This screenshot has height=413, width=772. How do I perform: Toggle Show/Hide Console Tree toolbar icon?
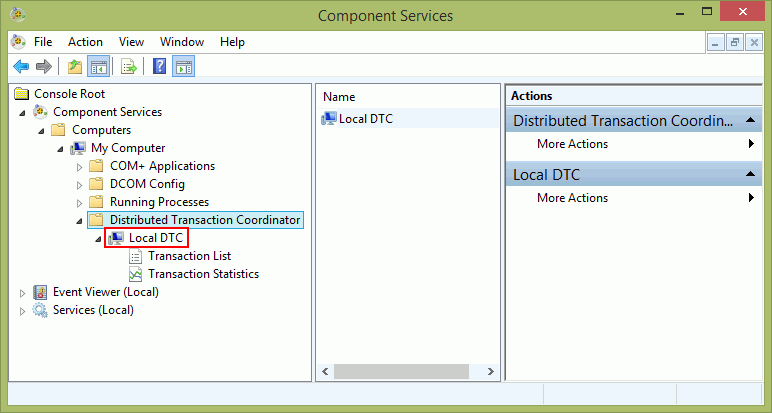click(98, 66)
